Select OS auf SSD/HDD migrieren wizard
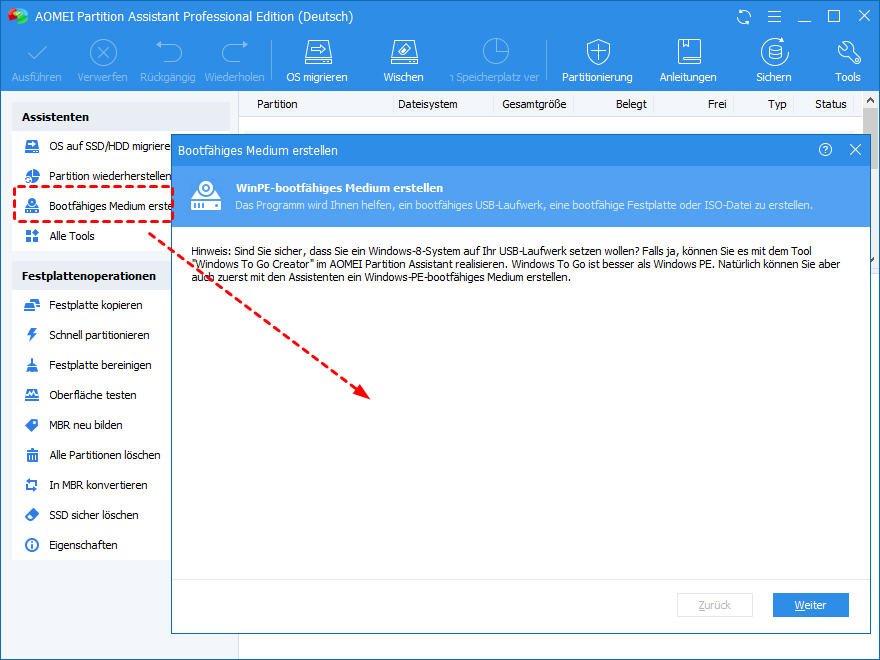The height and width of the screenshot is (660, 880). 97,146
